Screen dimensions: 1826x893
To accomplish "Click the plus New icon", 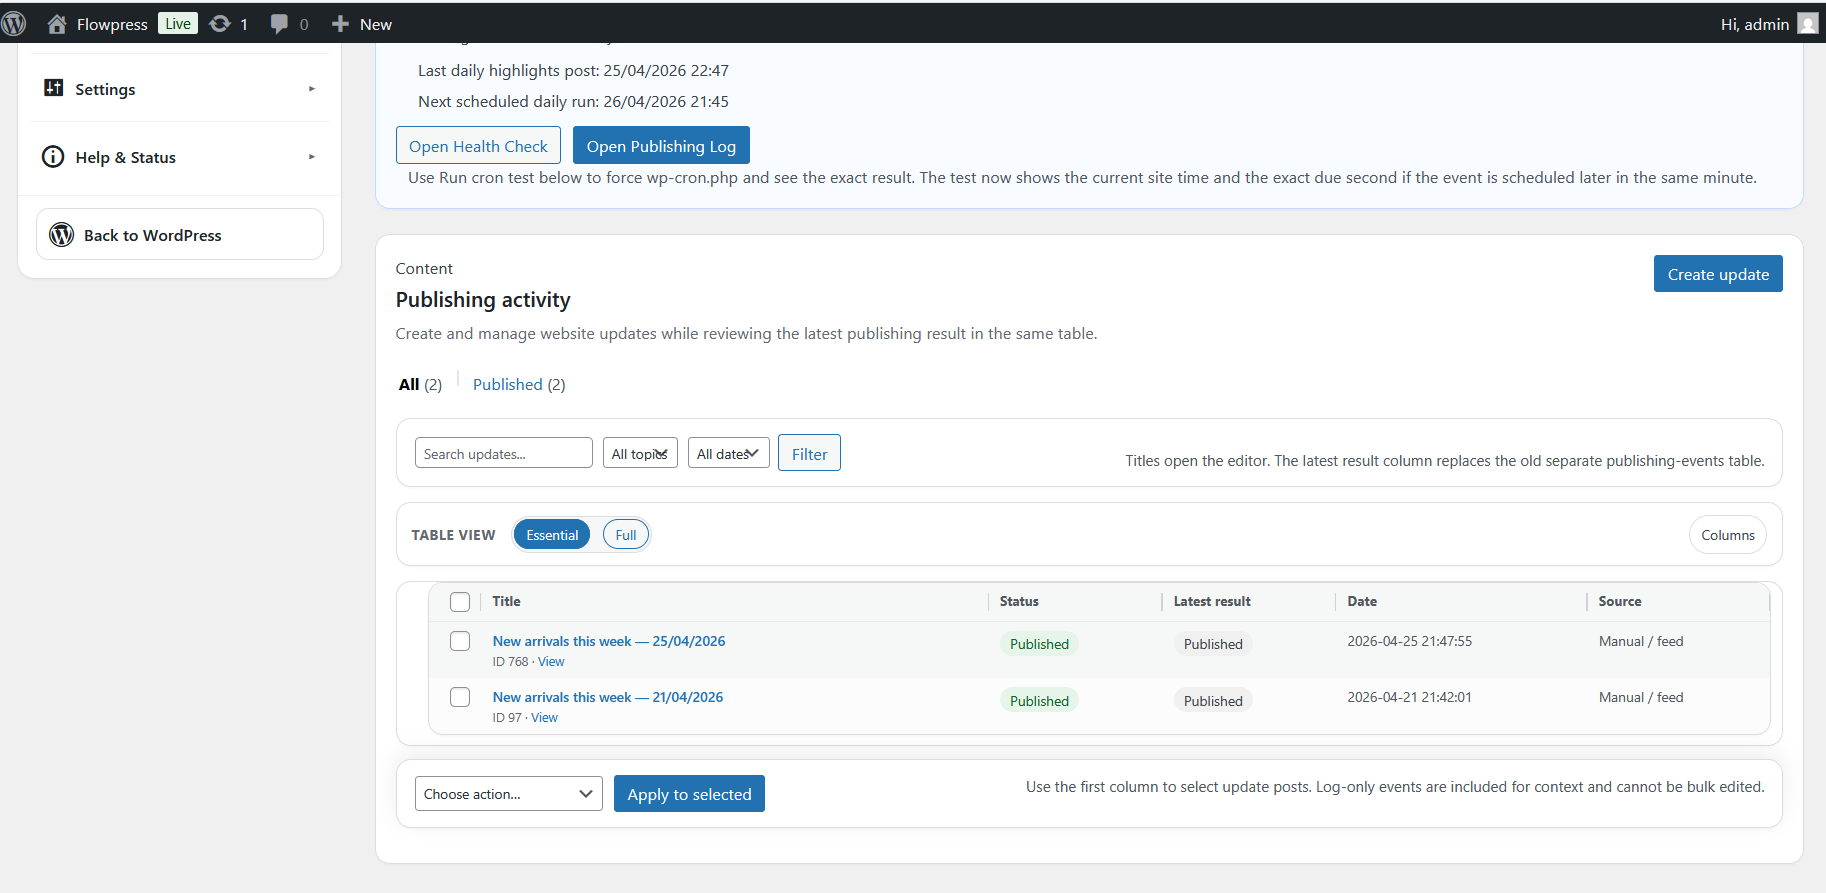I will coord(340,23).
